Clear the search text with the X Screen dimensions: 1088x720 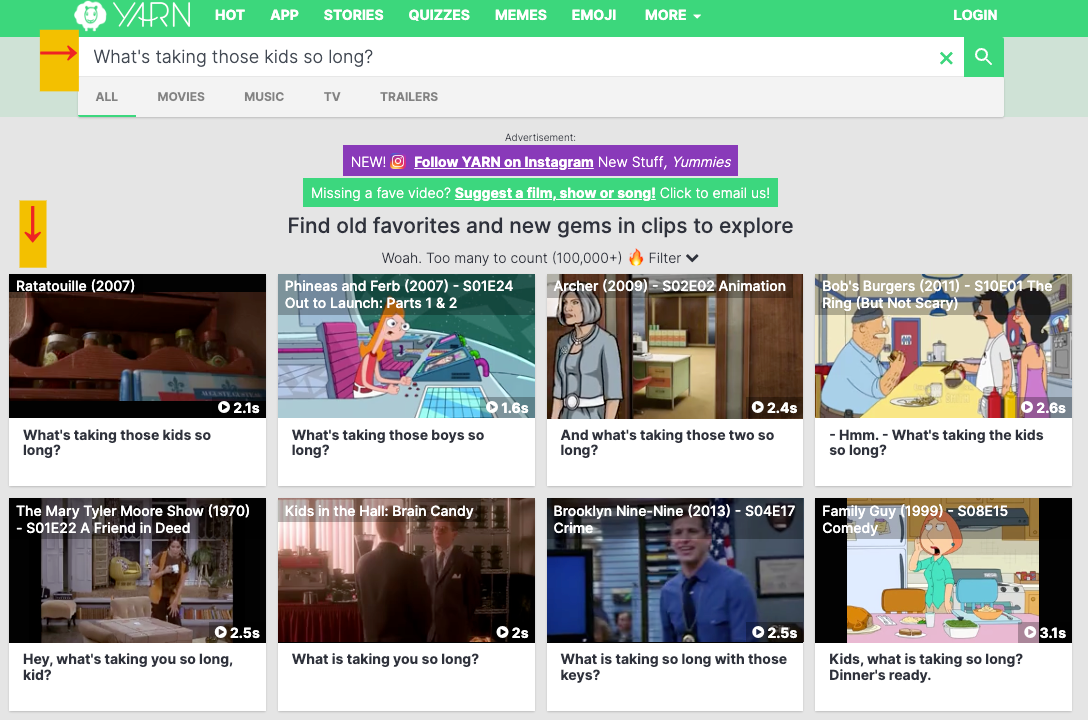point(946,58)
